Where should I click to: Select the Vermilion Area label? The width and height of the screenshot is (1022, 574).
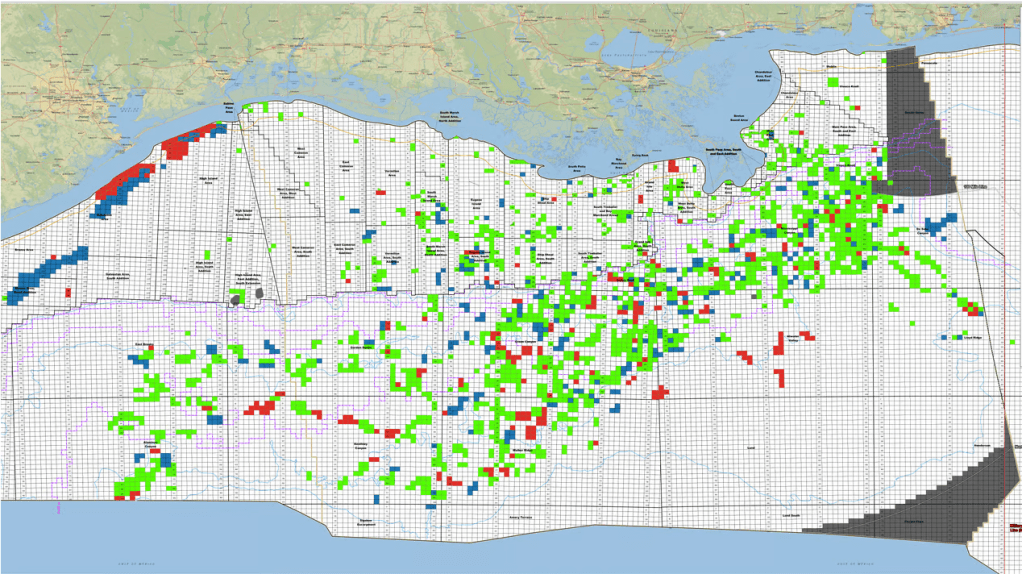(x=391, y=172)
